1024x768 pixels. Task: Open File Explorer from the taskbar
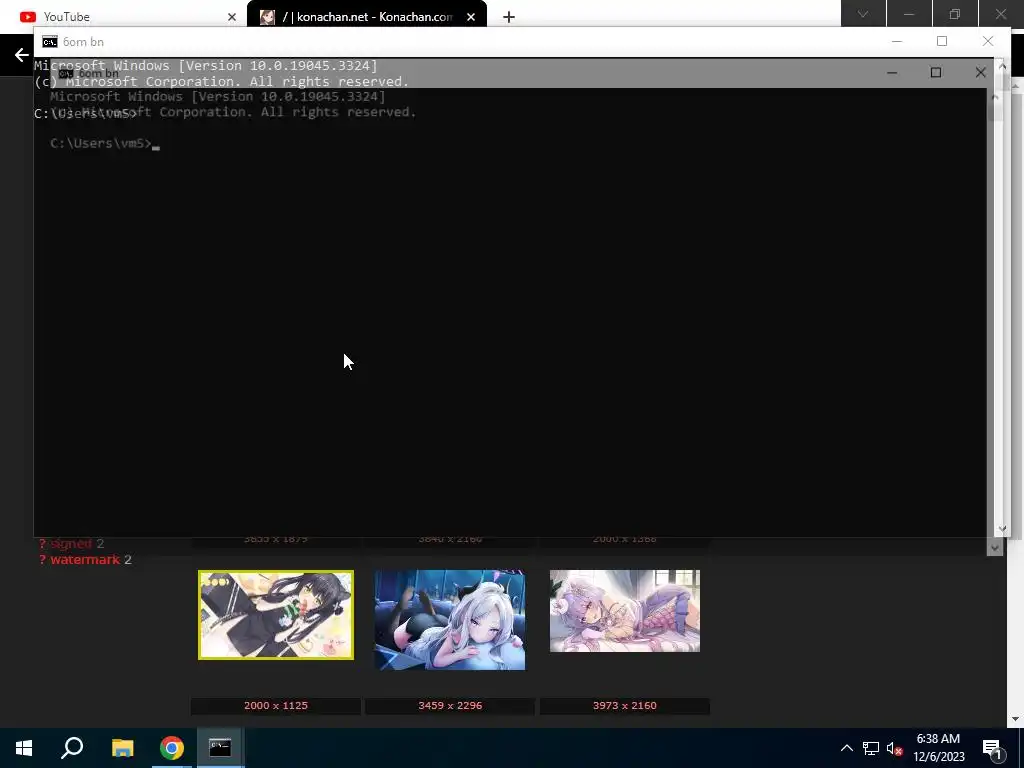pos(122,748)
